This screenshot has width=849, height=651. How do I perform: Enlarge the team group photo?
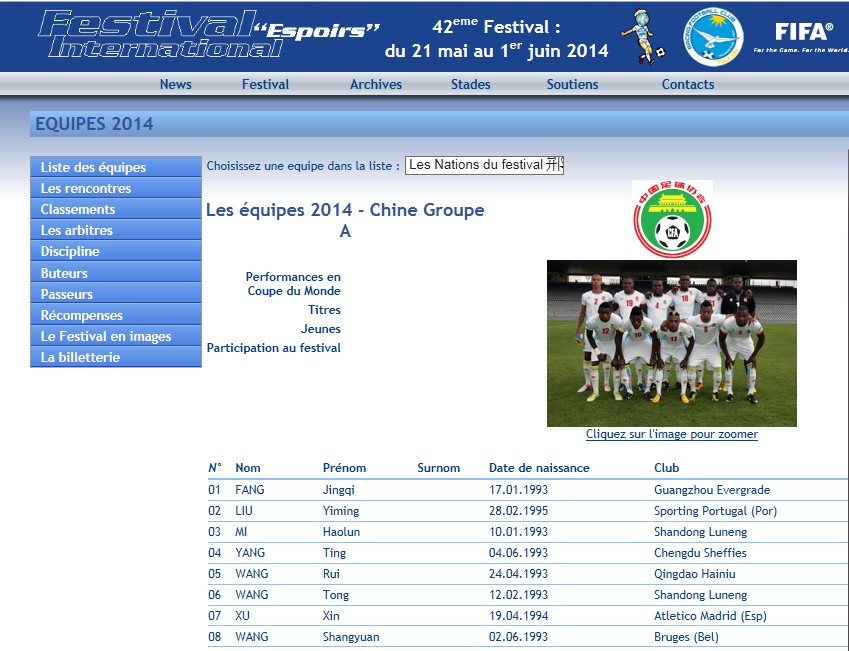tap(671, 343)
